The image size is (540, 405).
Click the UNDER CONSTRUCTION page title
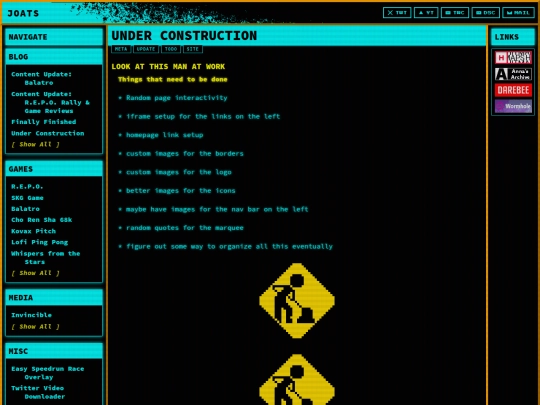coord(184,35)
